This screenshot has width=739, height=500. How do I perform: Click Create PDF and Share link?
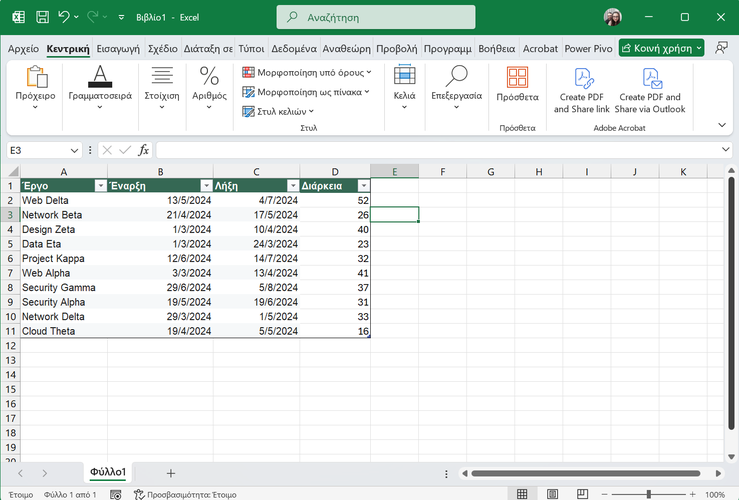[582, 90]
